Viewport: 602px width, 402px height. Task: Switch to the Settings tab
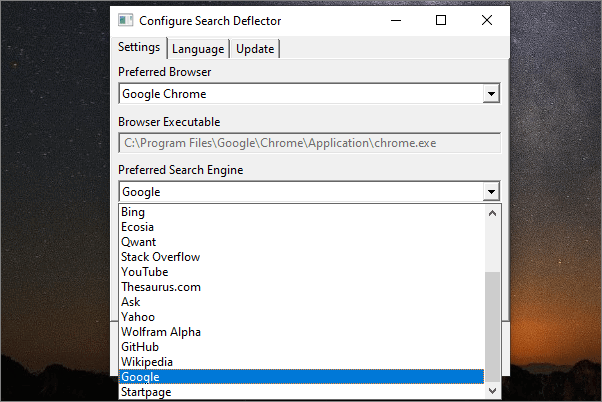tap(139, 47)
